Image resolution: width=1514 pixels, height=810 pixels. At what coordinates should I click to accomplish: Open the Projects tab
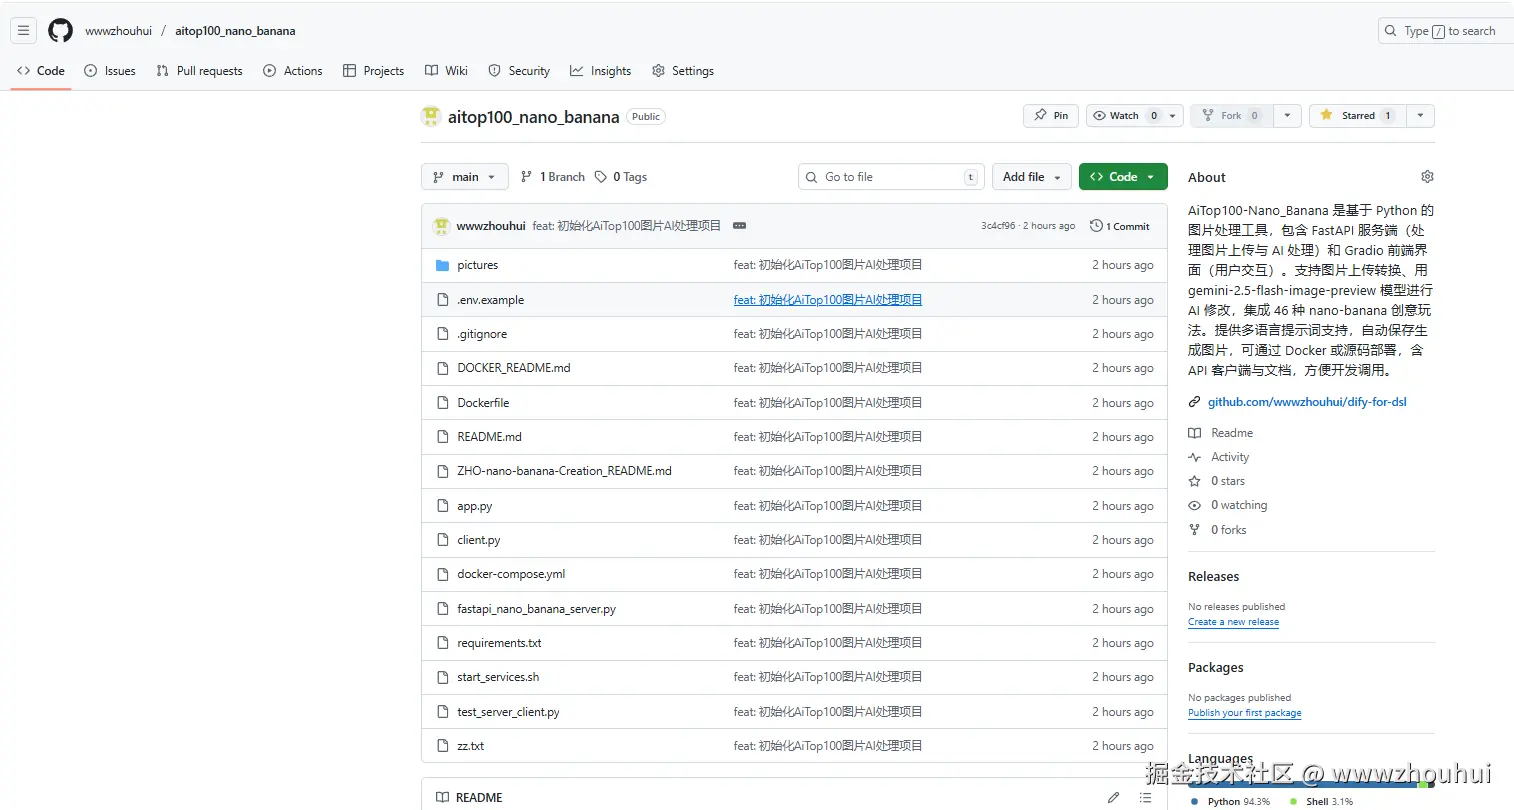click(x=373, y=71)
